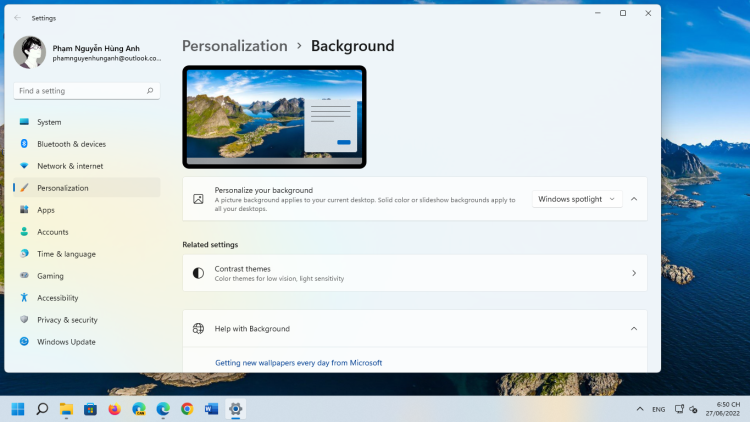Click the Settings gear in taskbar
750x422 pixels.
click(235, 409)
